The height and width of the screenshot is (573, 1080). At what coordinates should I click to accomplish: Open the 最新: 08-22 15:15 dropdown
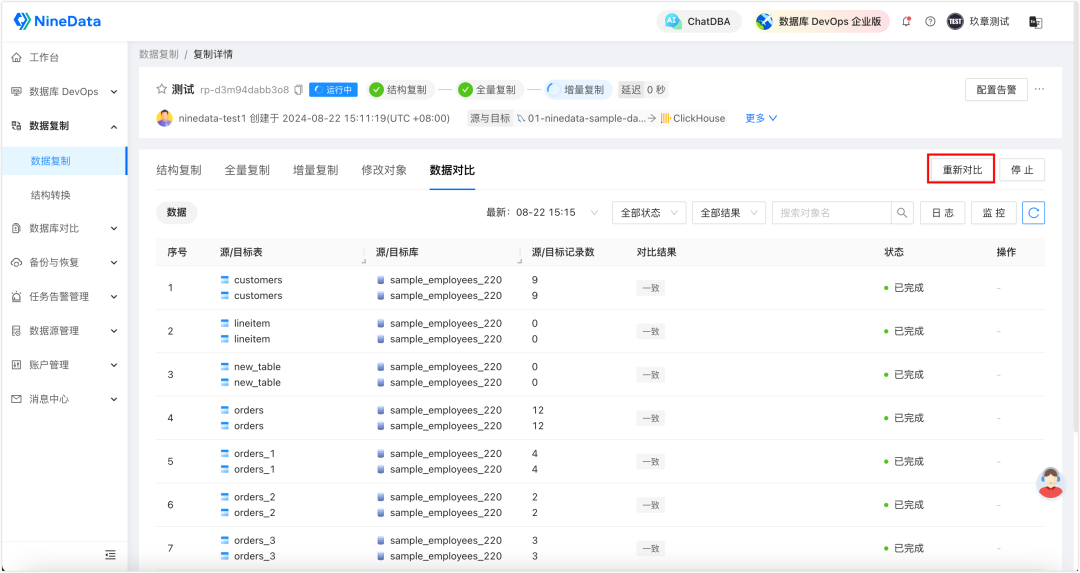tap(543, 212)
